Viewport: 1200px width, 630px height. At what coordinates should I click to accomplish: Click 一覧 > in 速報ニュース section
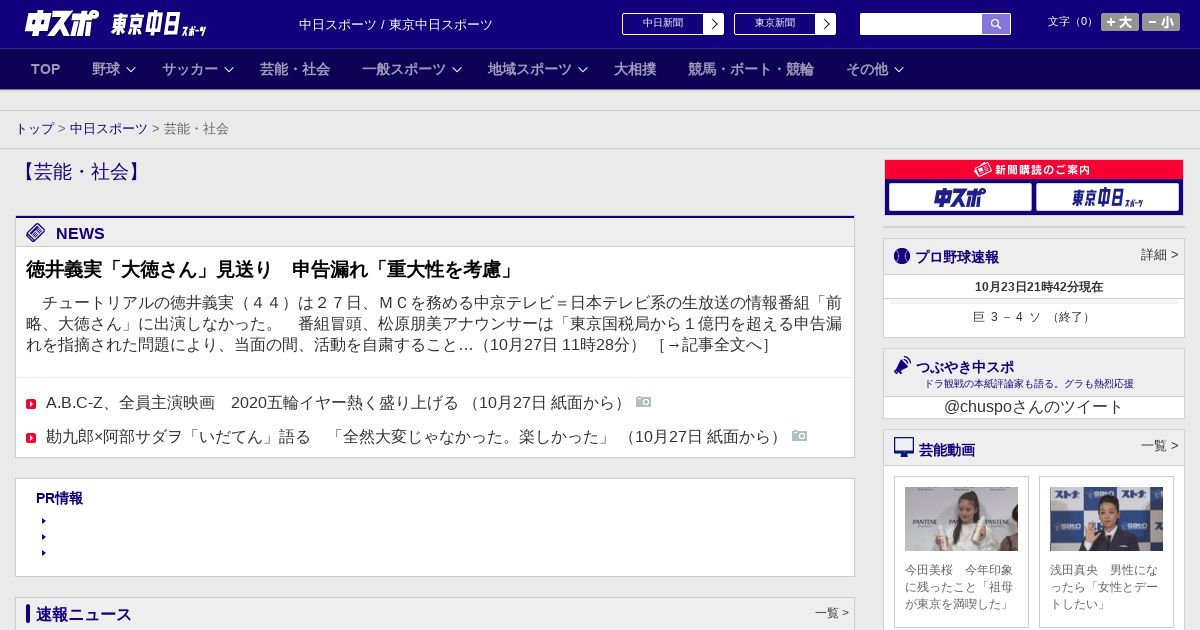coord(832,613)
